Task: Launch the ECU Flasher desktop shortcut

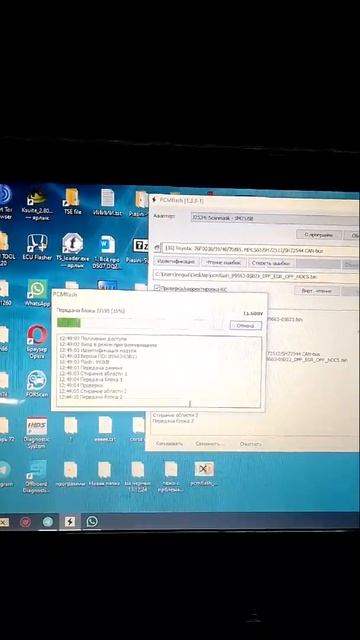Action: tap(37, 247)
